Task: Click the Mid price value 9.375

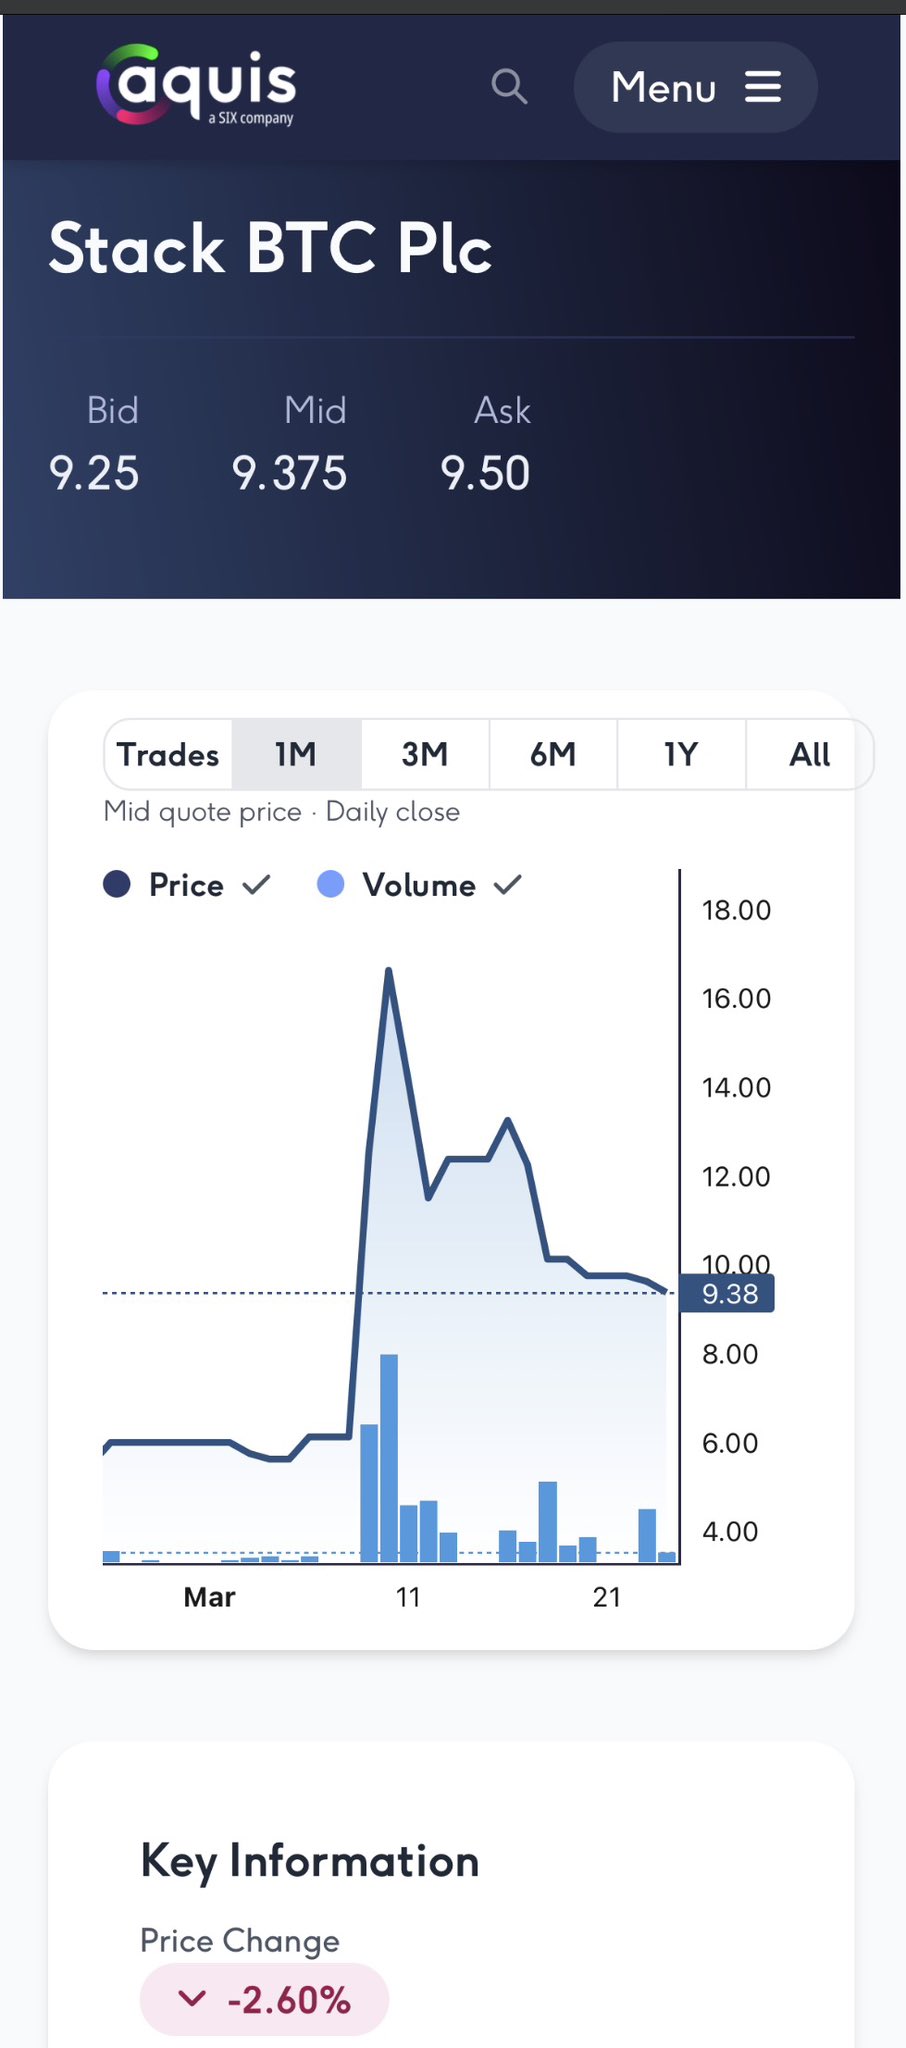Action: click(289, 473)
